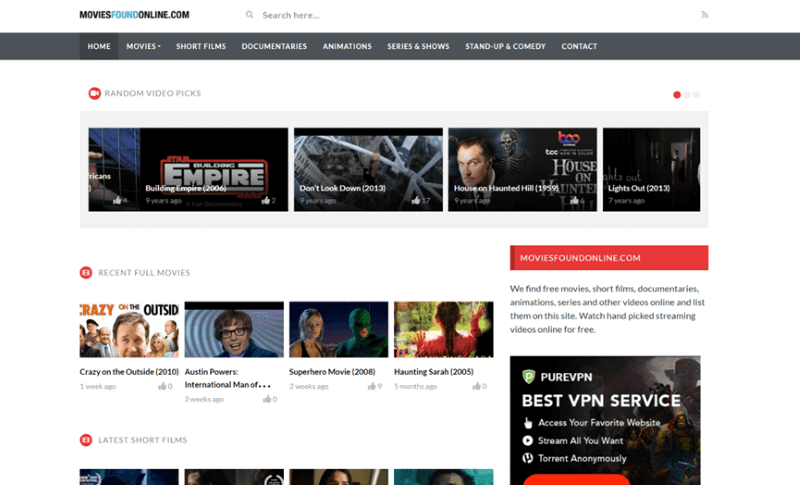The height and width of the screenshot is (485, 800).
Task: Go to the Home tab
Action: point(99,46)
